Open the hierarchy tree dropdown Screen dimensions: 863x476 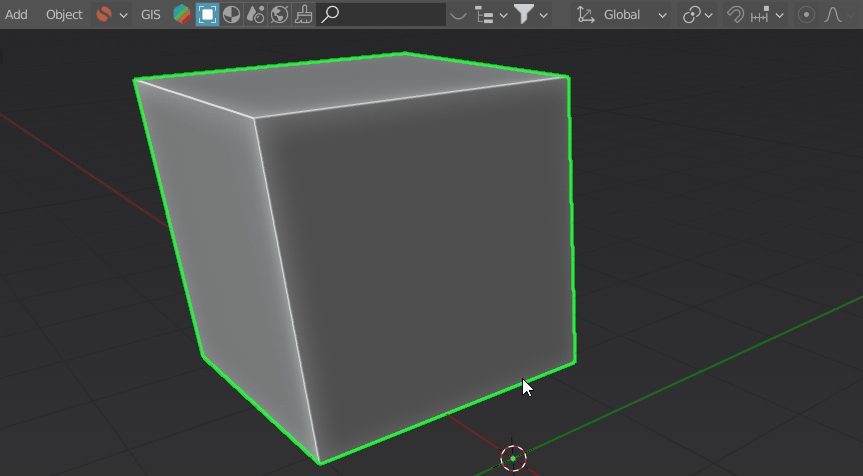coord(491,15)
